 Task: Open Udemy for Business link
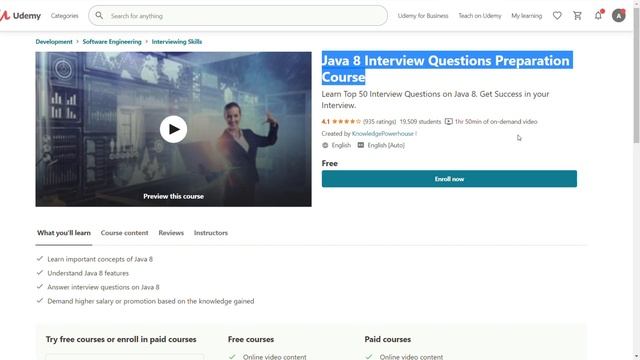(423, 16)
